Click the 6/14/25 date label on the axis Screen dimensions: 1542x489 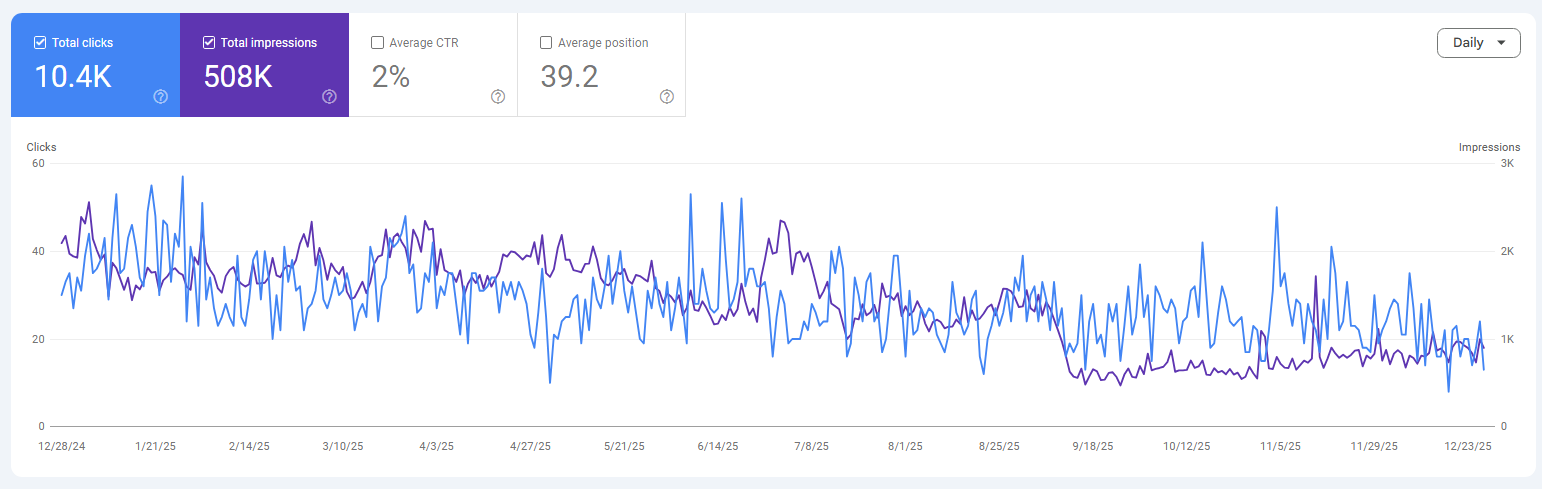pos(717,447)
